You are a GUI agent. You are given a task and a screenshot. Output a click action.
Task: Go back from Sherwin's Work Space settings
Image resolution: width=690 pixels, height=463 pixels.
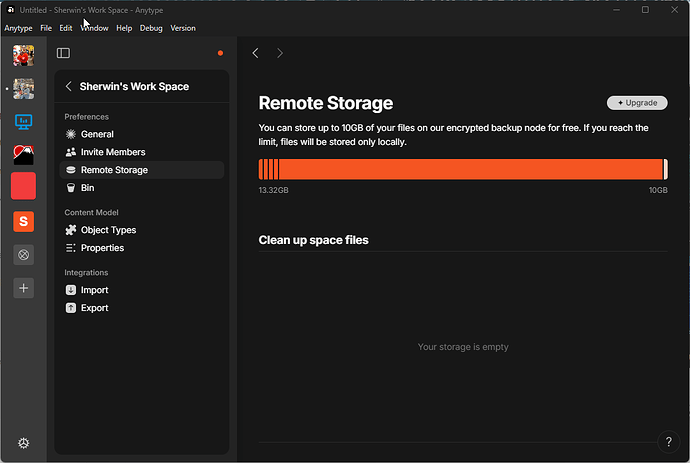(x=69, y=86)
